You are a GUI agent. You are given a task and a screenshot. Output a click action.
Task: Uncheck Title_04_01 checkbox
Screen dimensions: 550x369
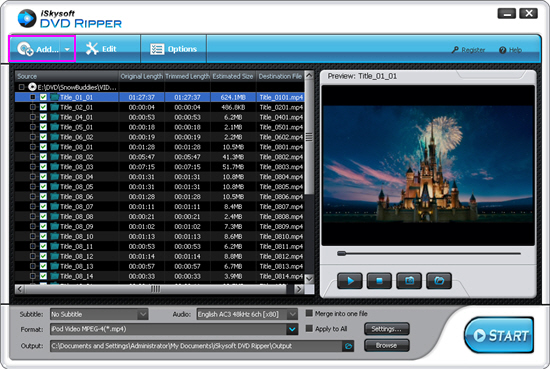43,117
